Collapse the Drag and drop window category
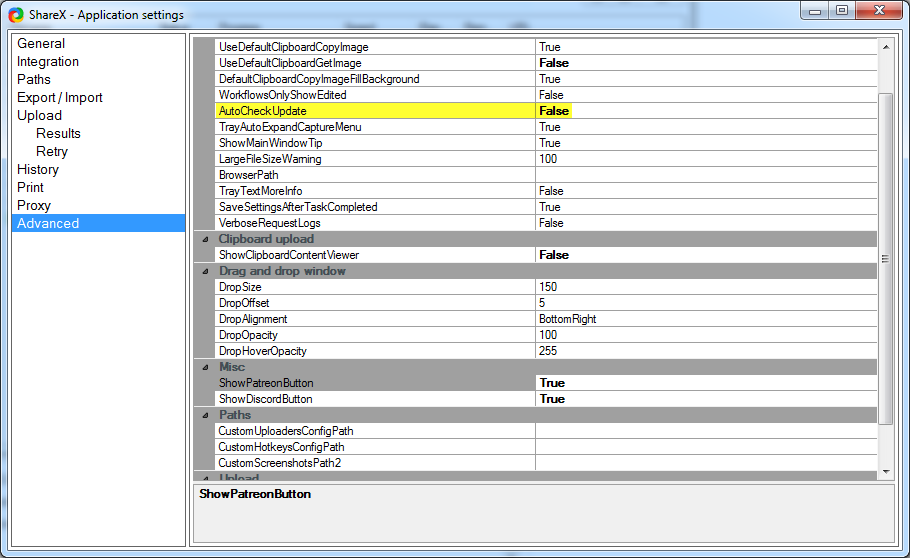Image resolution: width=910 pixels, height=558 pixels. 205,271
